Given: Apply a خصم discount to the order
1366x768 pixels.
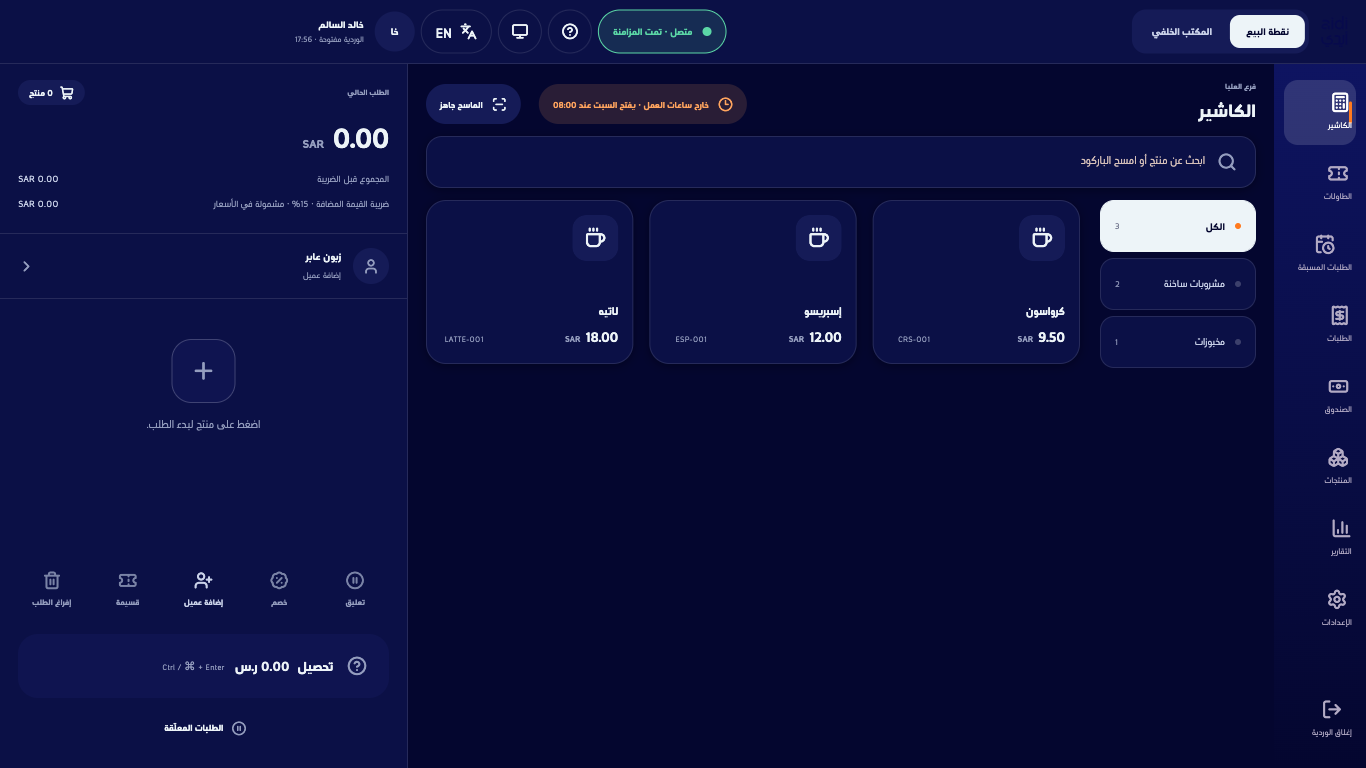Looking at the screenshot, I should point(280,589).
